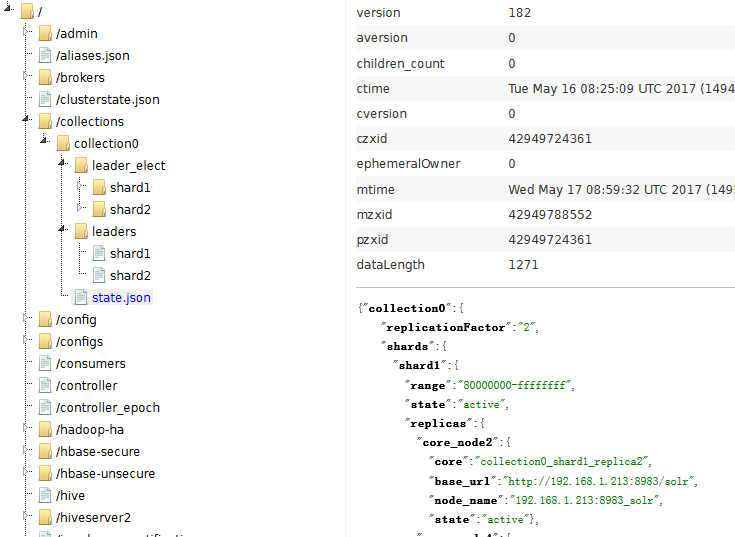Click the /hbase-secure folder icon
This screenshot has height=537, width=735.
(45, 452)
